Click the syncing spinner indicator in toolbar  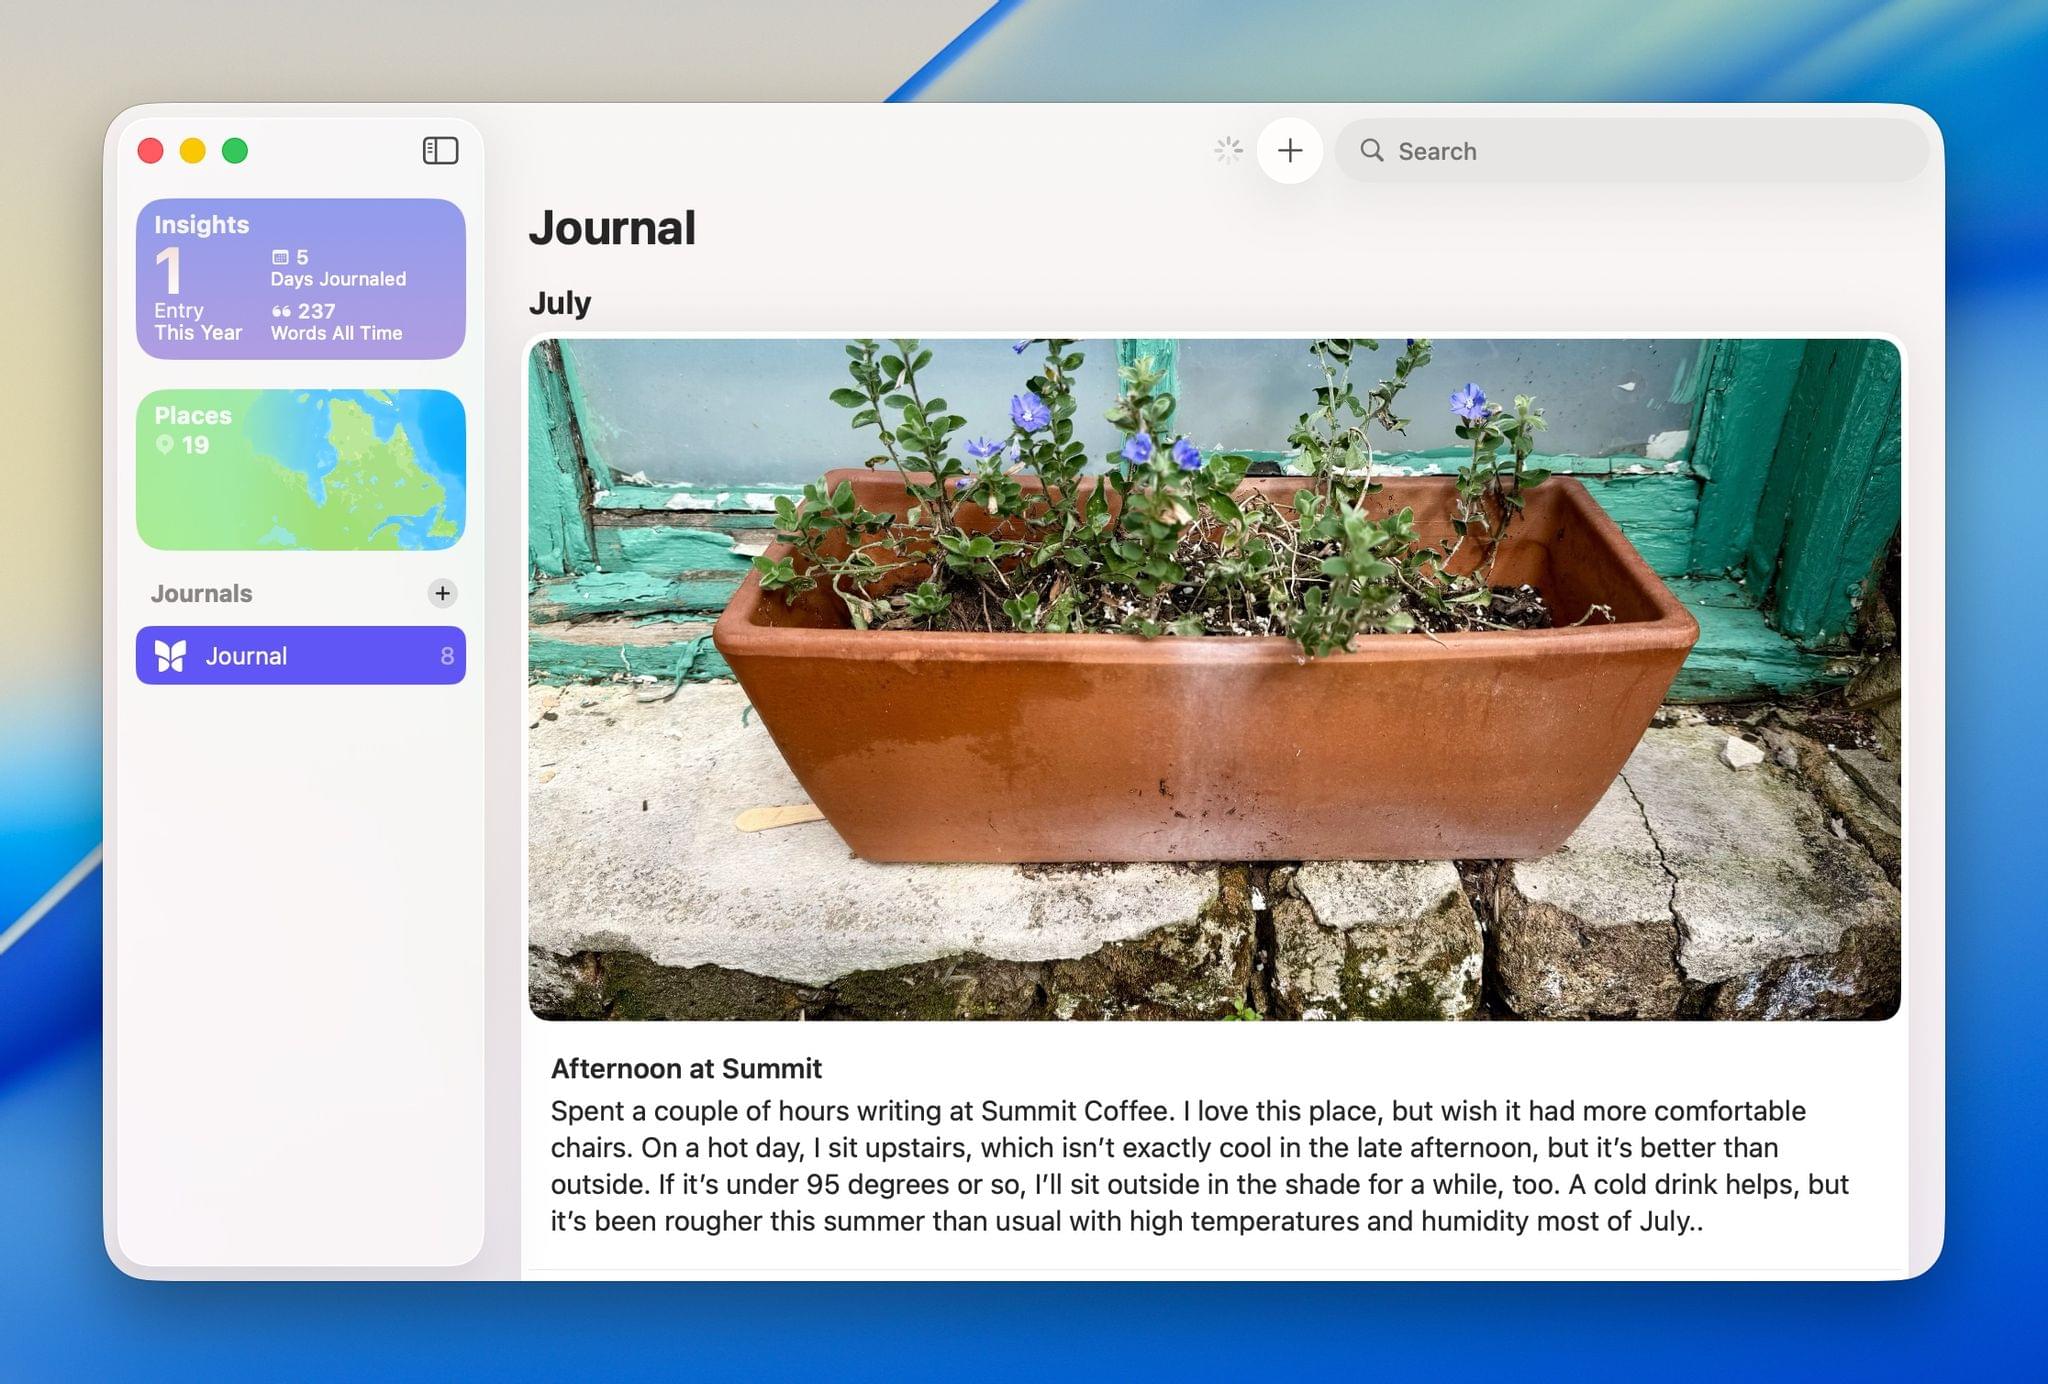1228,151
